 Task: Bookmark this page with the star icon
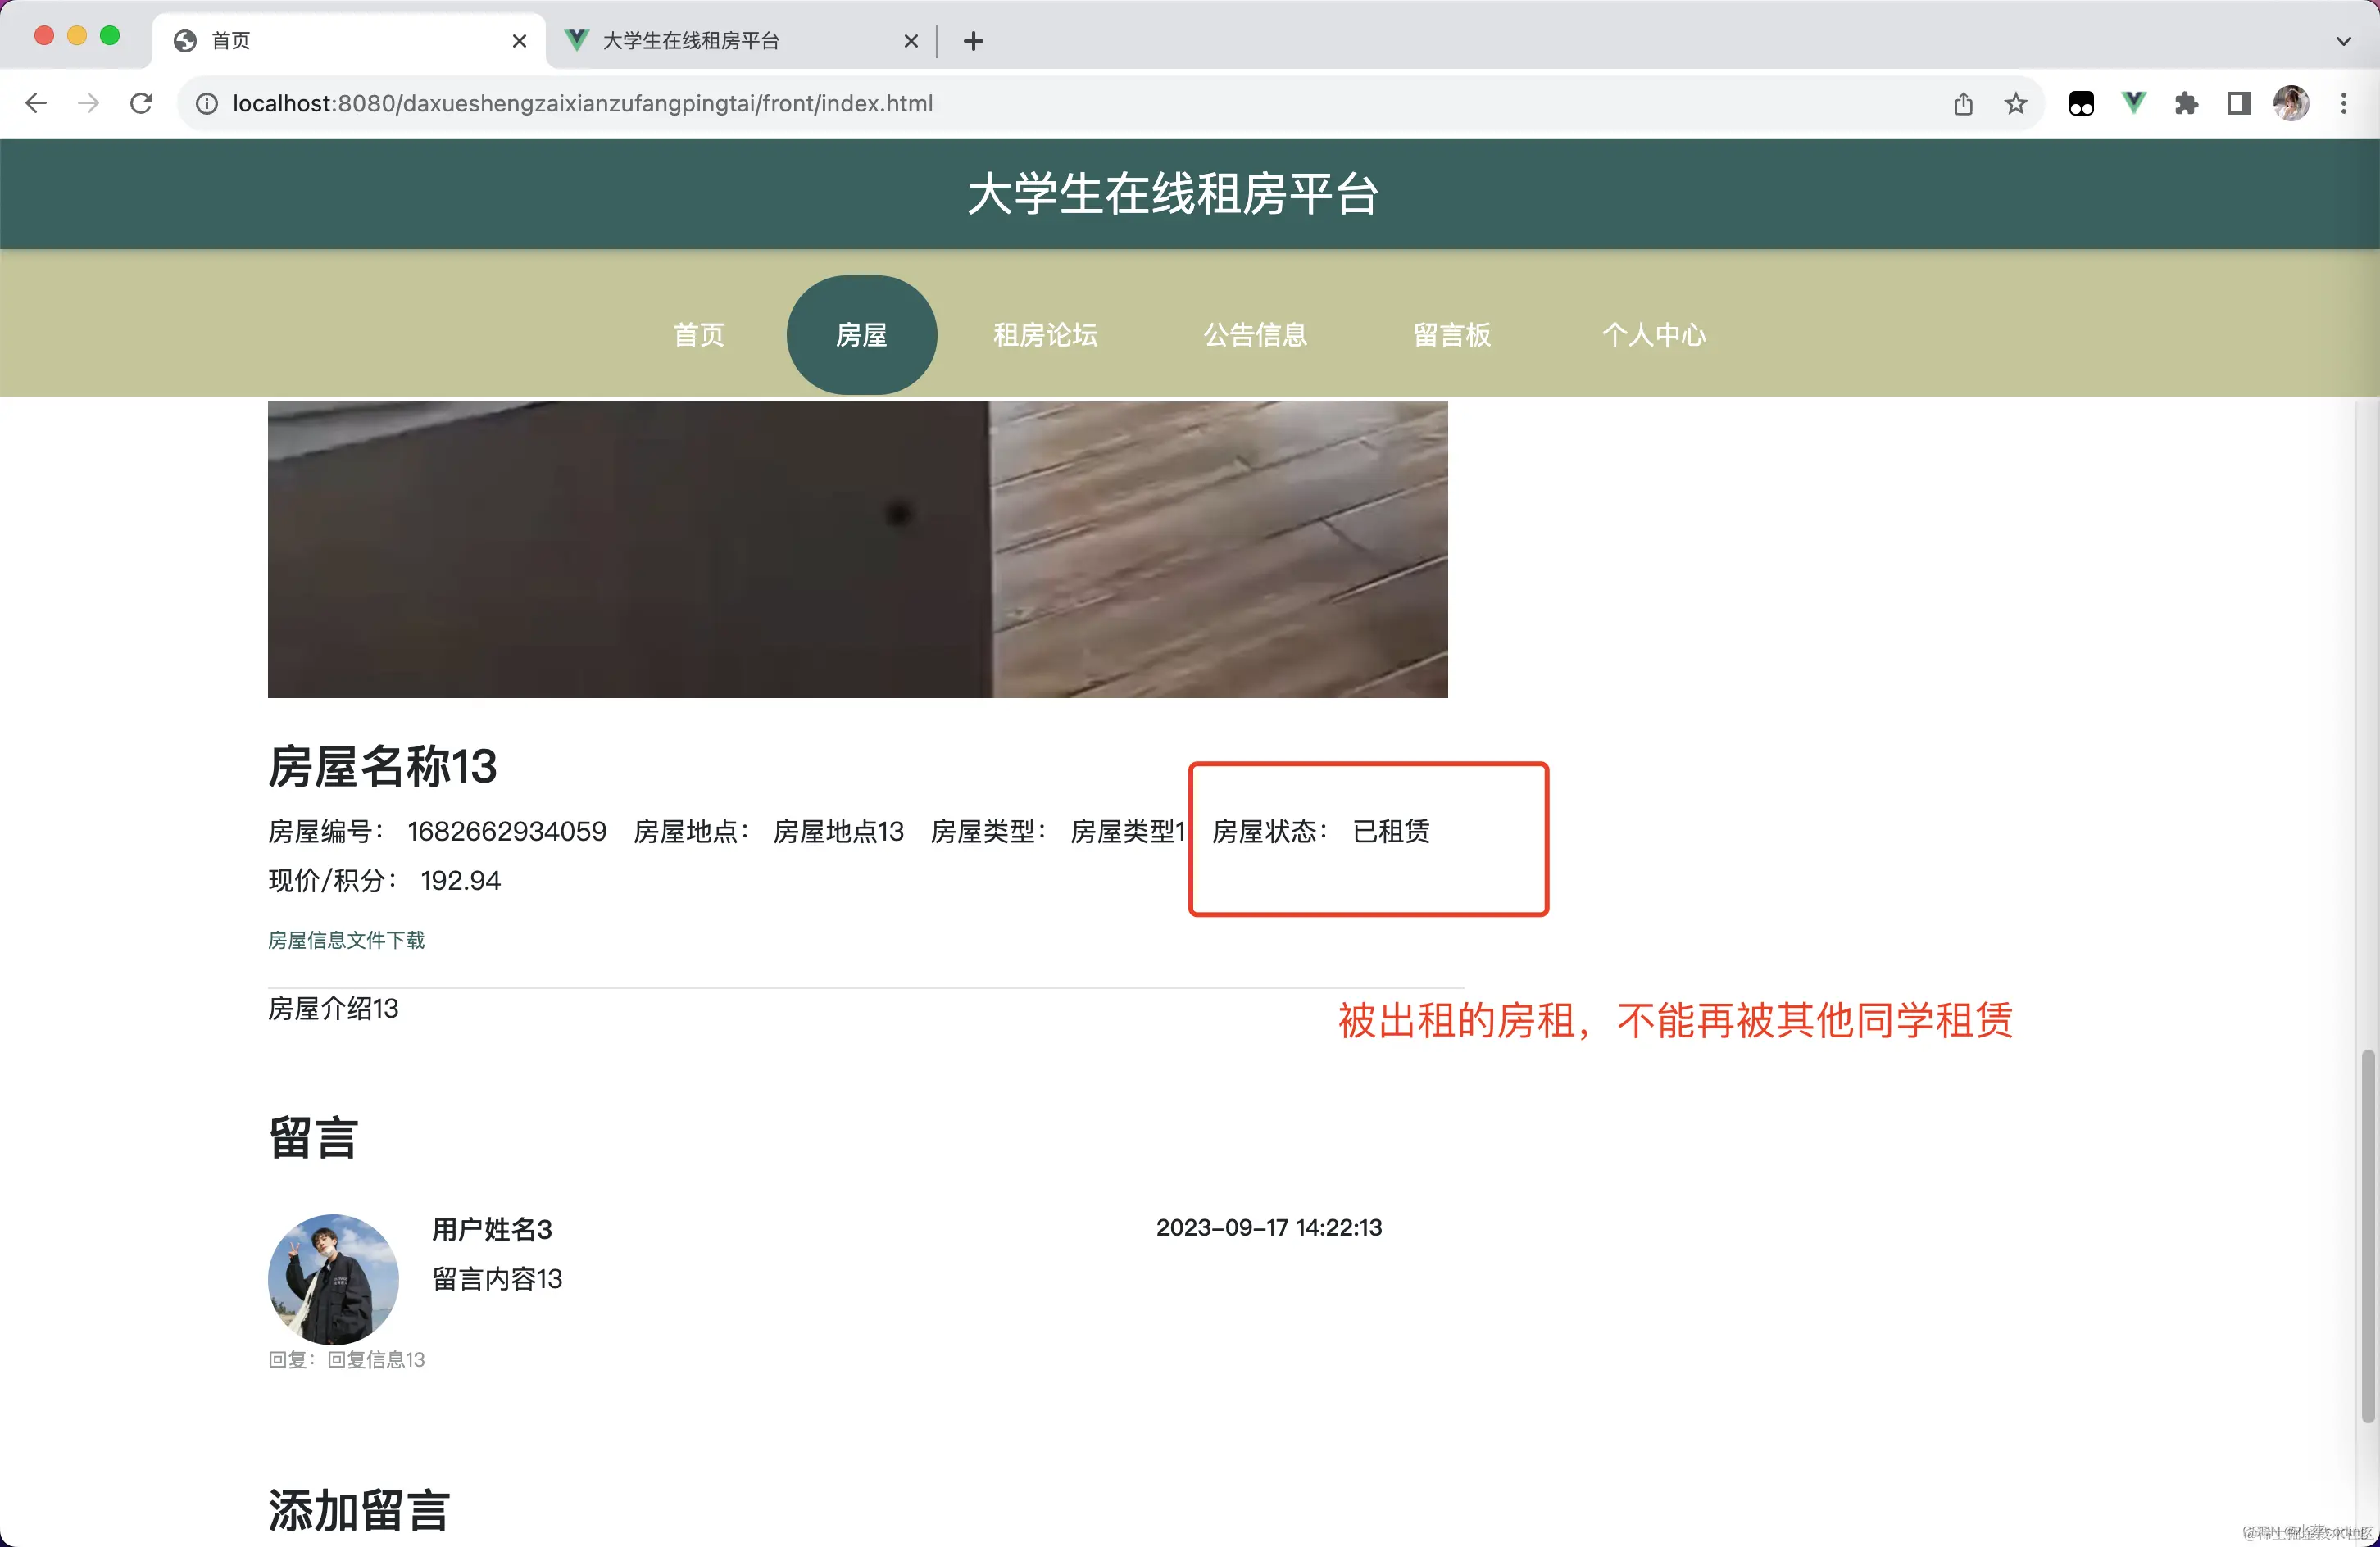point(2016,103)
